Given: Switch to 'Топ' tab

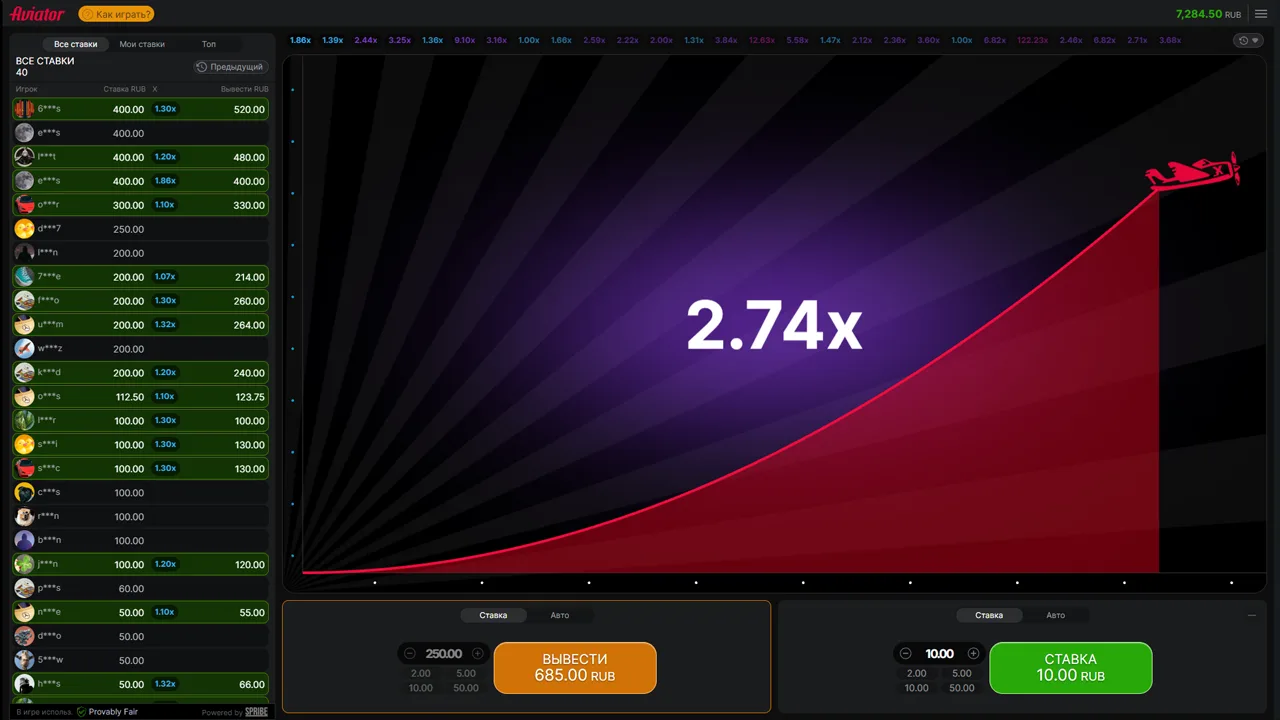Looking at the screenshot, I should coord(209,44).
